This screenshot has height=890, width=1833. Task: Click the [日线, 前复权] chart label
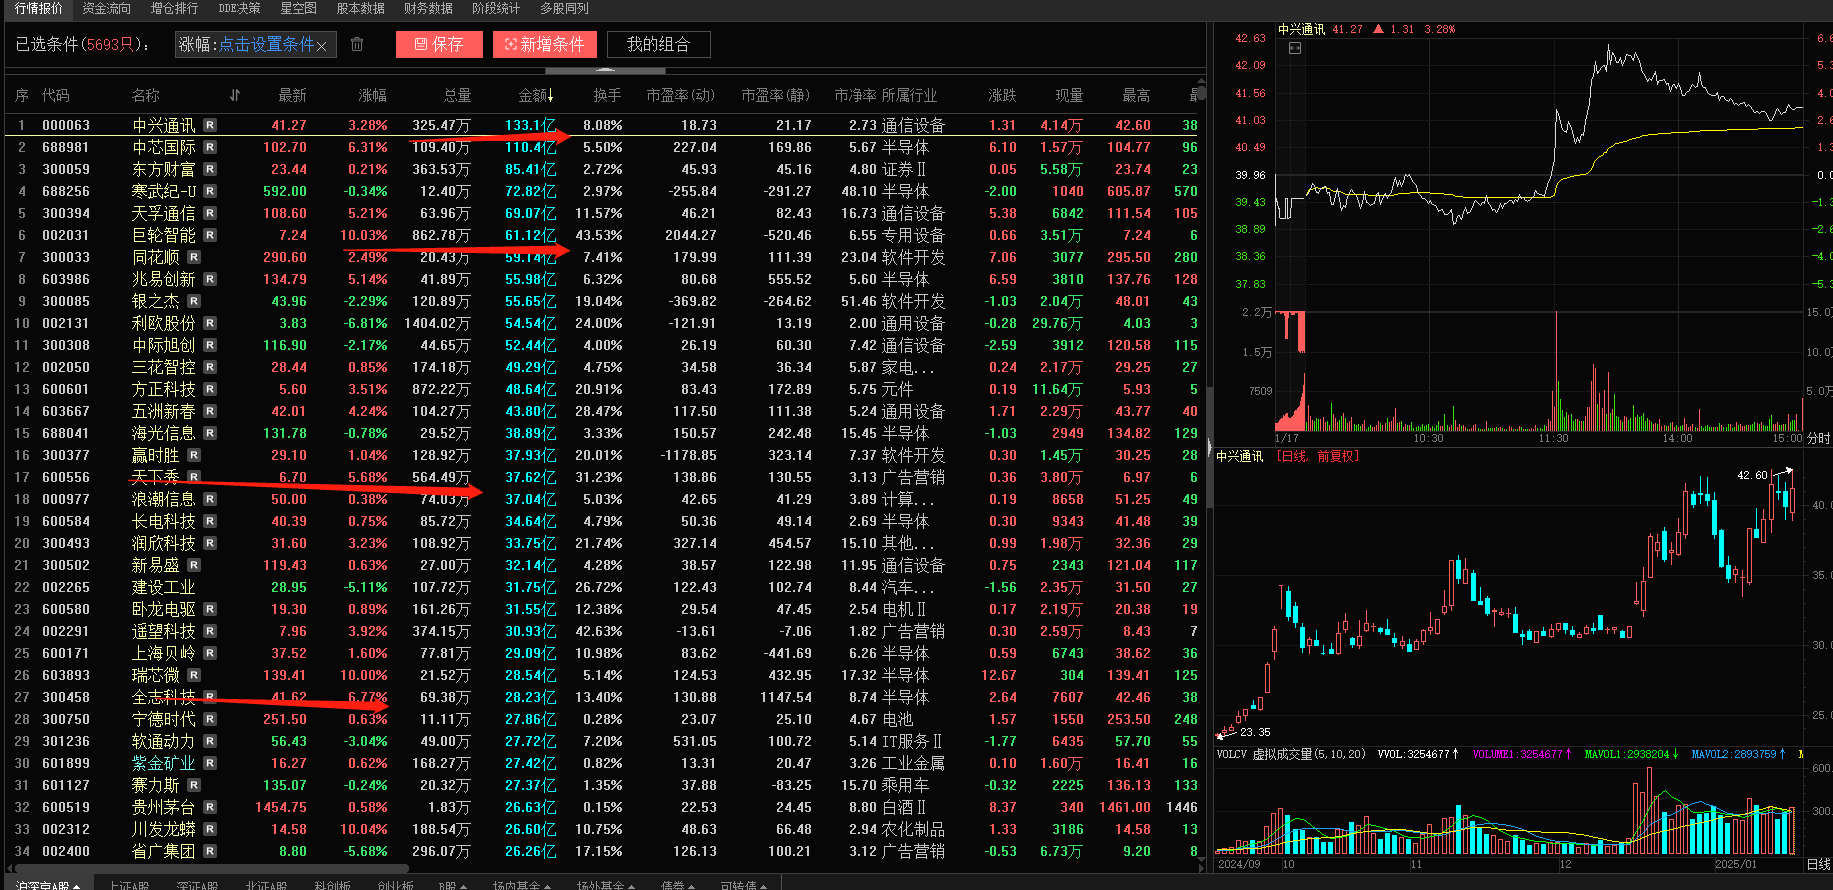coord(1318,456)
